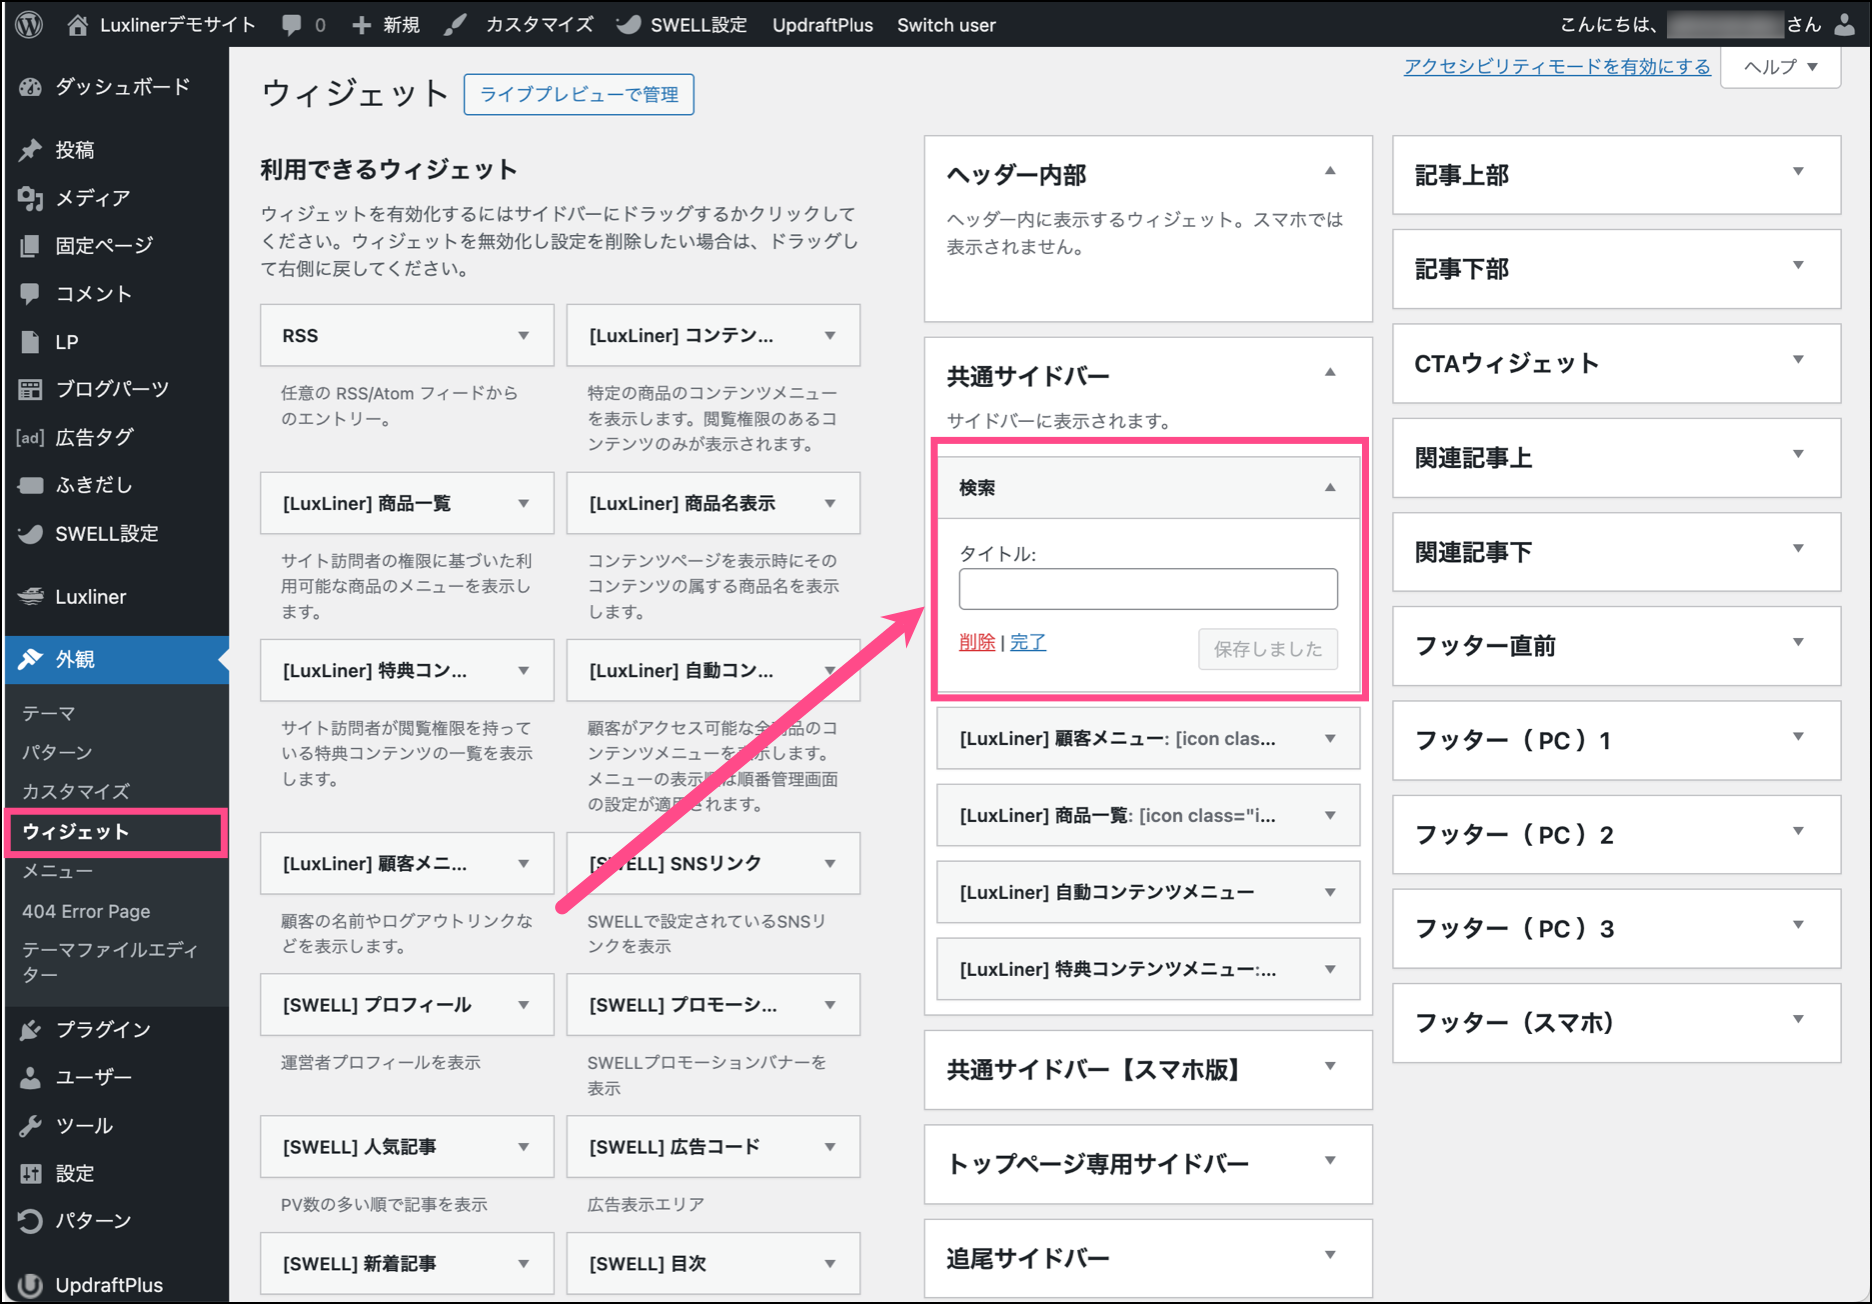Collapse the ヘッダー内部 widget area

[x=1329, y=172]
